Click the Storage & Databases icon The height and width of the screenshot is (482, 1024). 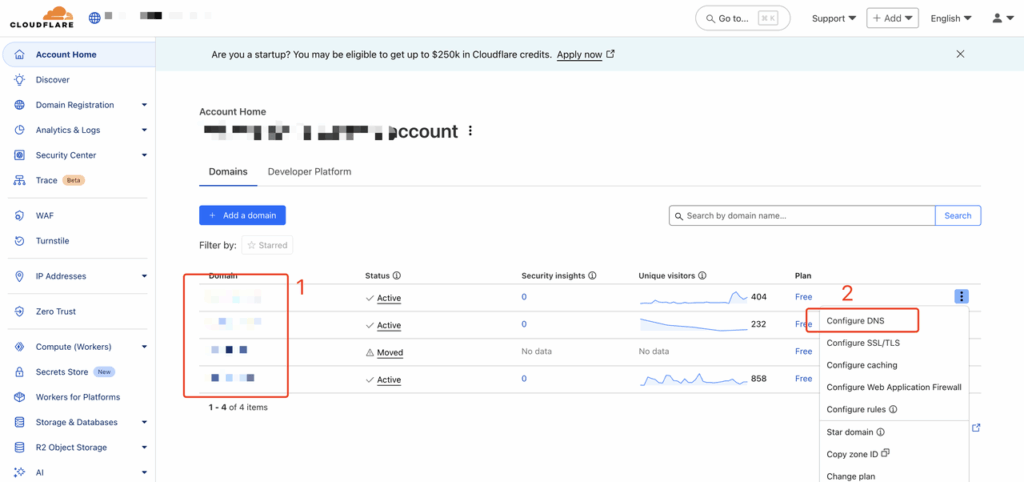[x=20, y=423]
